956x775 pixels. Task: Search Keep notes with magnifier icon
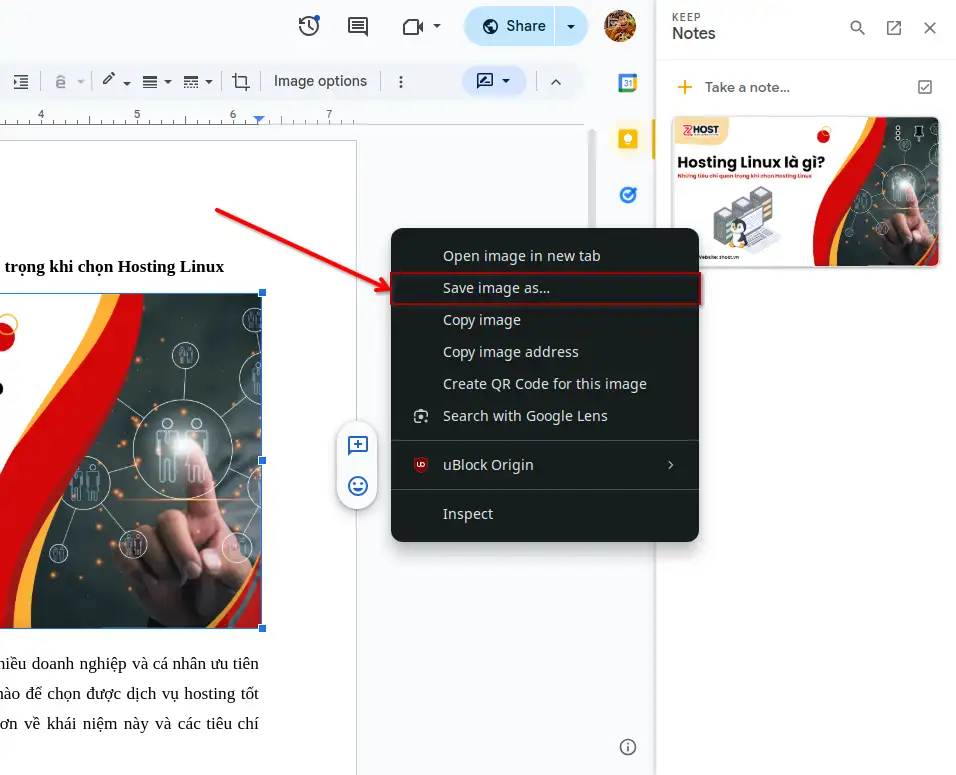[857, 27]
